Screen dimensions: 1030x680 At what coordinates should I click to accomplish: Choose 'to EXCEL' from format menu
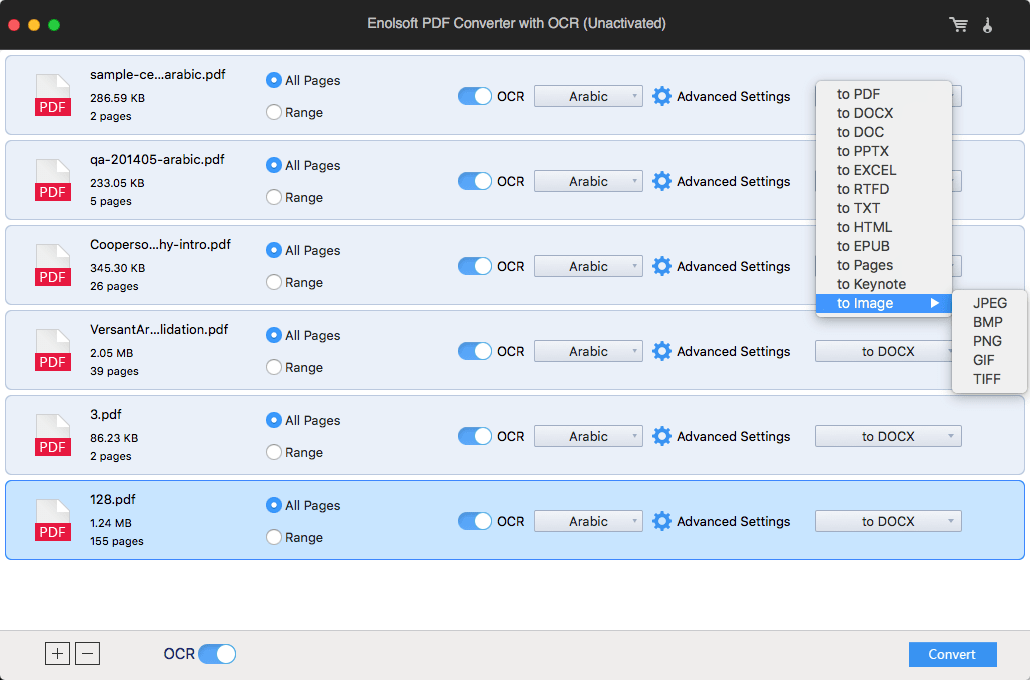click(884, 170)
